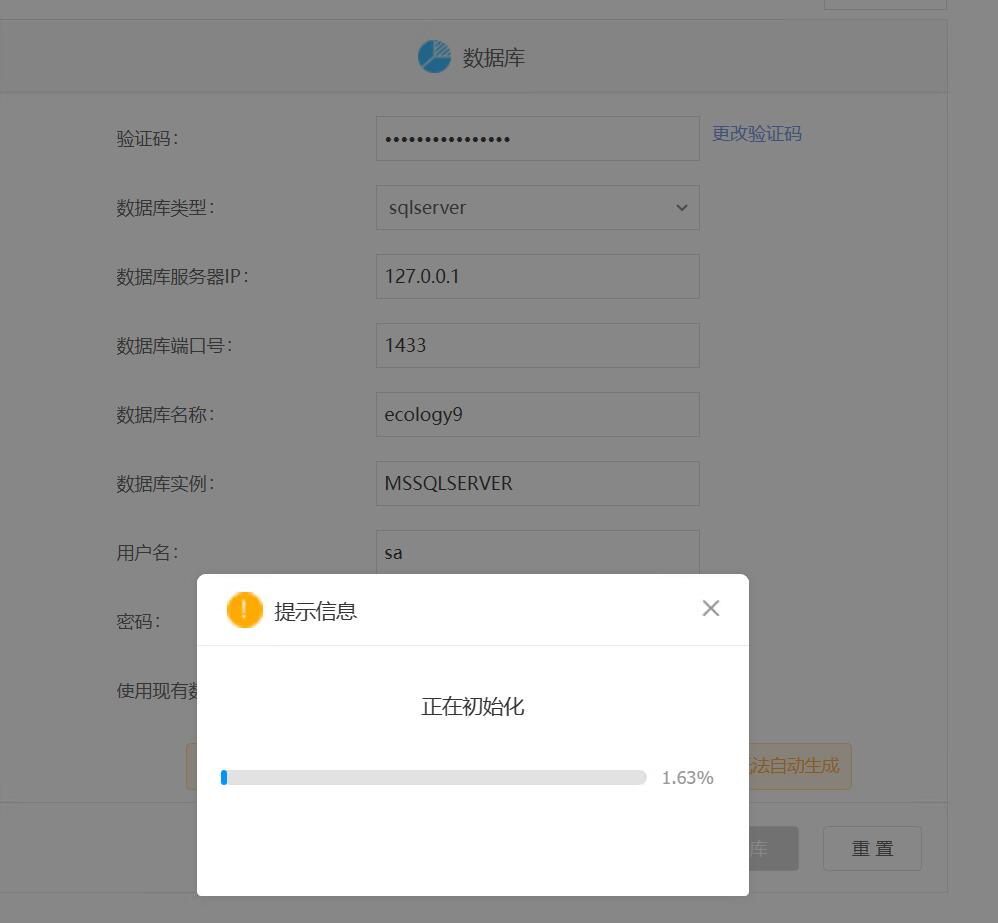Click the 提示信息 dialog title

pos(316,612)
